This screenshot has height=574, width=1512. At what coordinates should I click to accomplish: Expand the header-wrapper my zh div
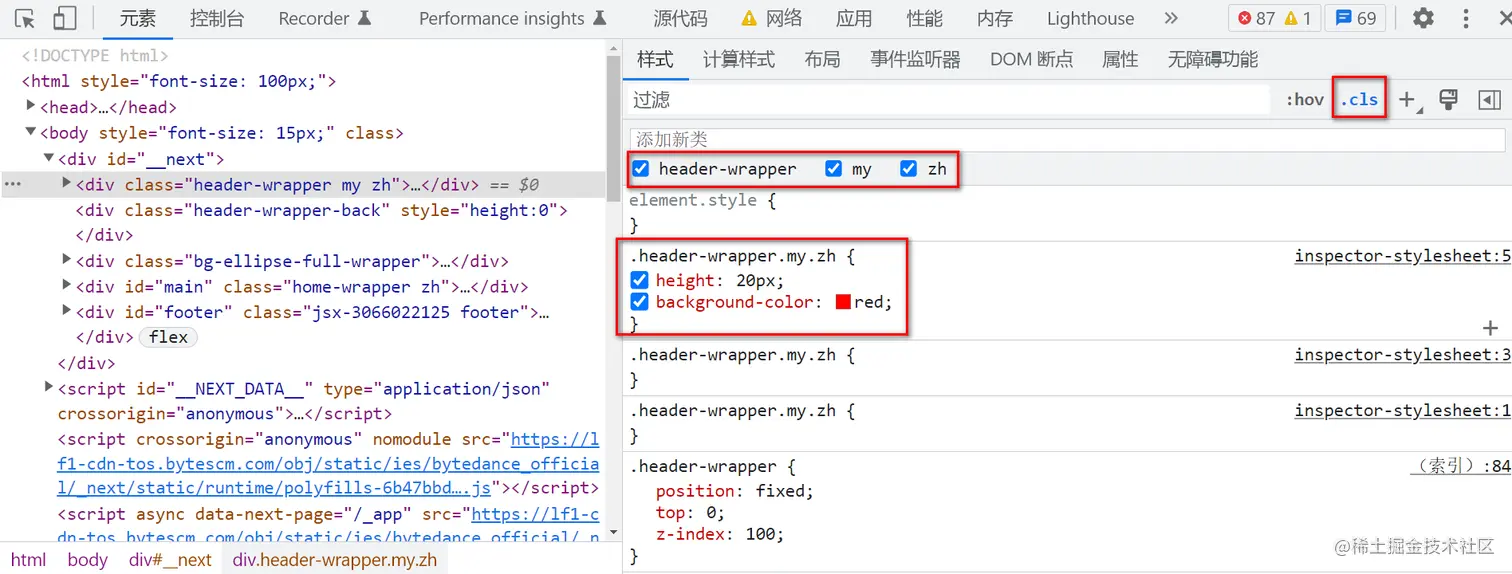[66, 183]
